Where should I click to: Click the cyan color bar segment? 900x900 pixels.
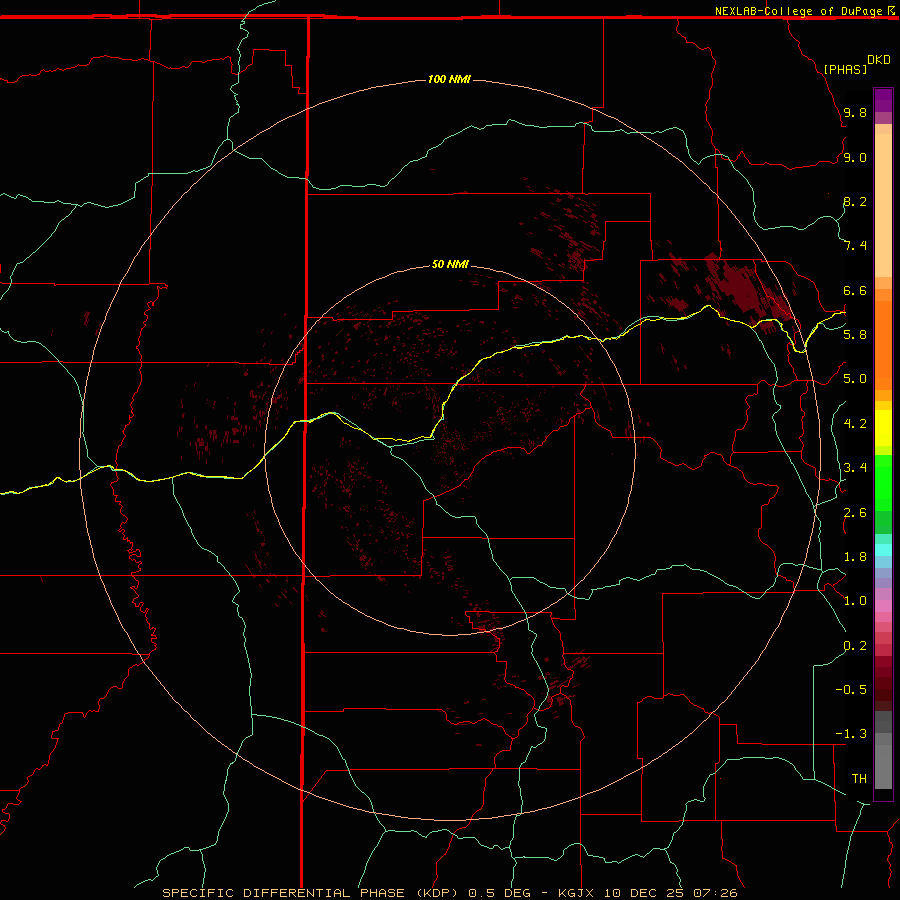click(883, 549)
